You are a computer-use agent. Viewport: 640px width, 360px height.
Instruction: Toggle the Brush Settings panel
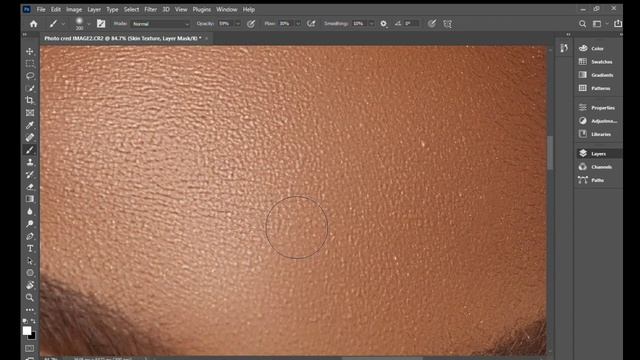(101, 24)
